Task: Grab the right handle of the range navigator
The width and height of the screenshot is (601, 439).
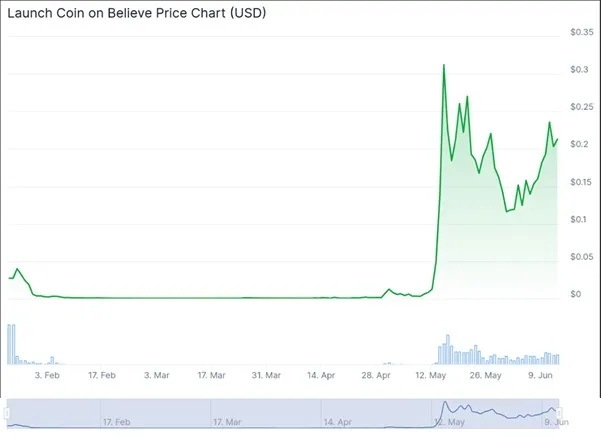Action: pyautogui.click(x=560, y=412)
